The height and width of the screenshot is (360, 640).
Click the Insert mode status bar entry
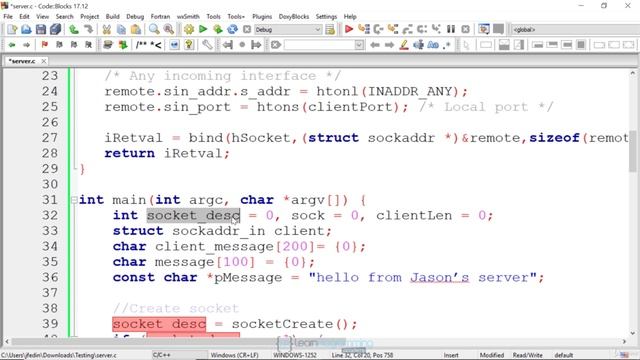(451, 355)
